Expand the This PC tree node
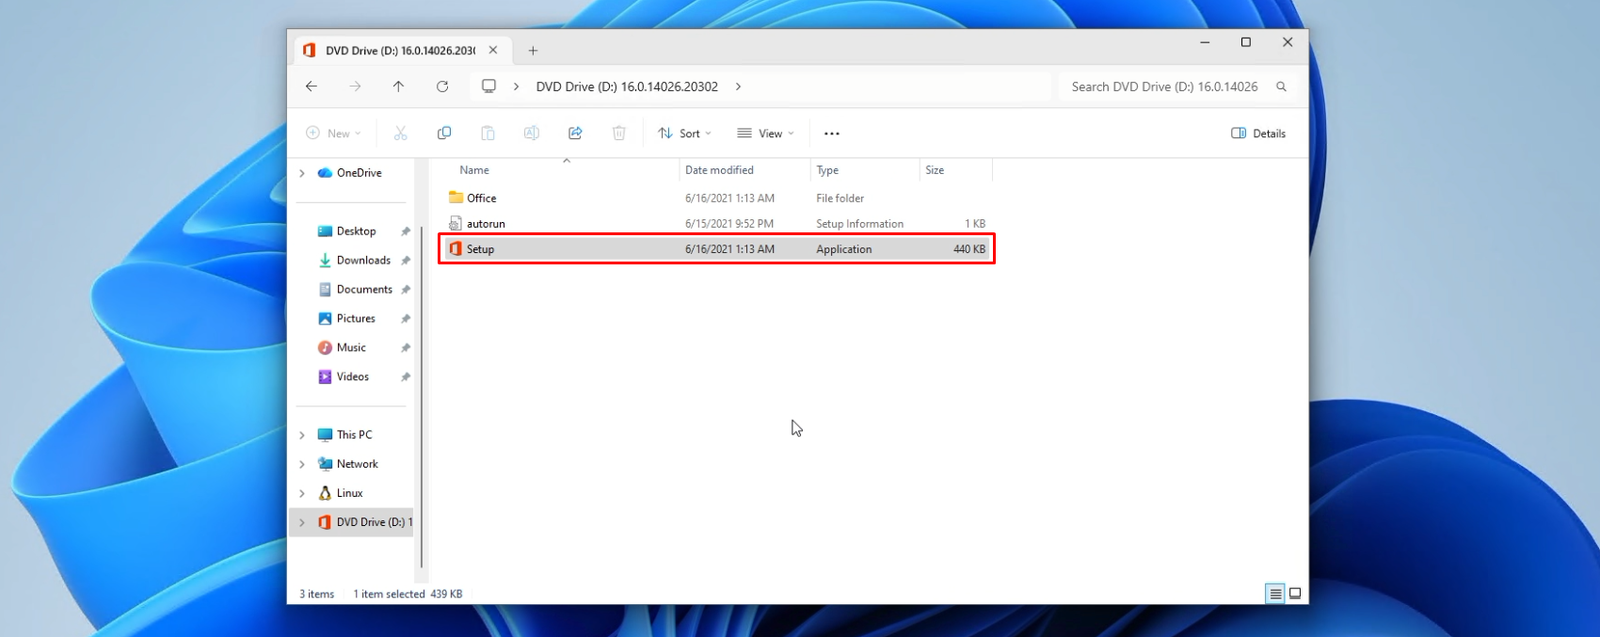 (302, 435)
